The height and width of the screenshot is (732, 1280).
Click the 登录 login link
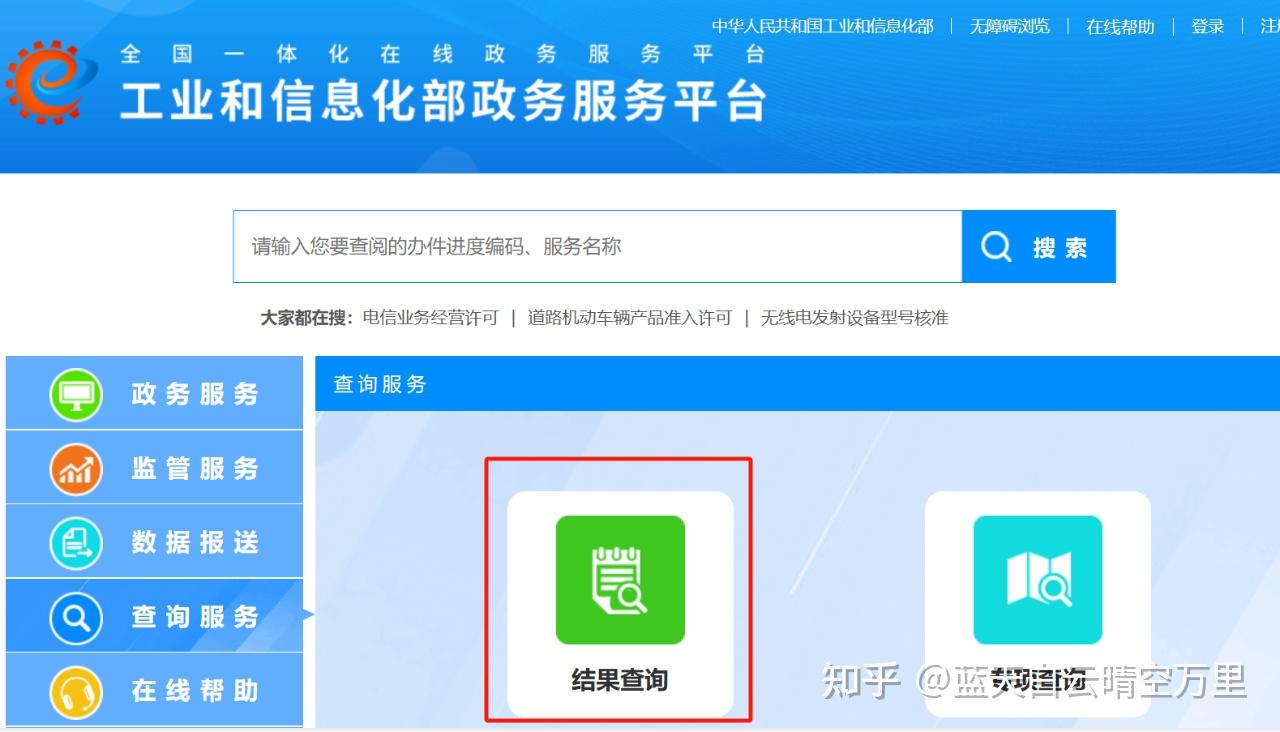pos(1207,26)
